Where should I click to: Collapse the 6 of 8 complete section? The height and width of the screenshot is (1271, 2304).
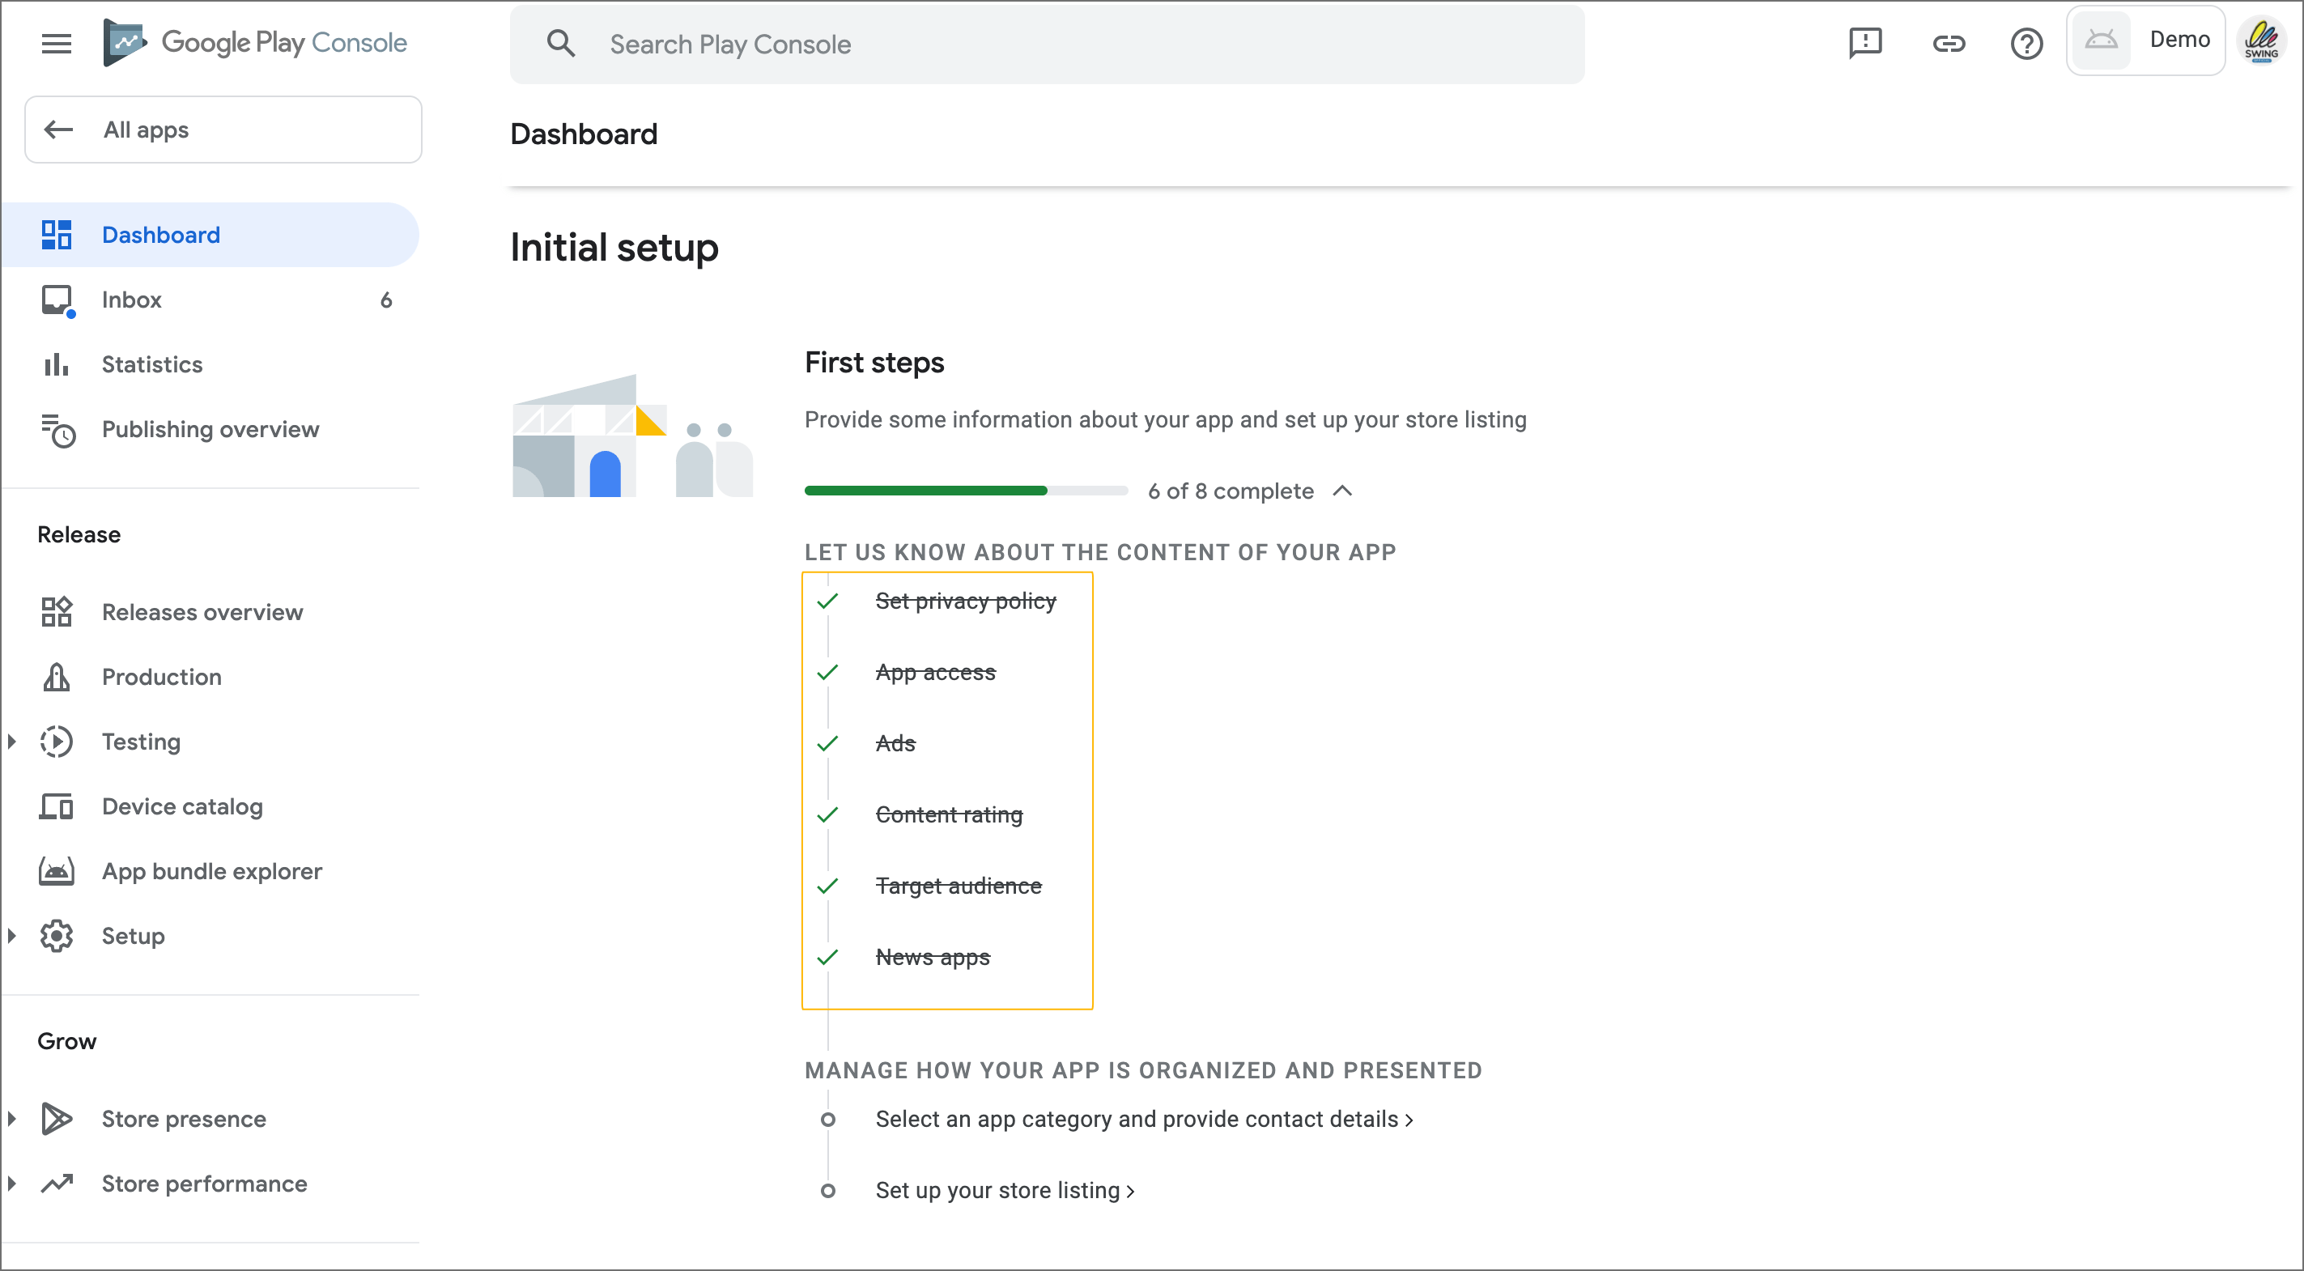click(1343, 491)
